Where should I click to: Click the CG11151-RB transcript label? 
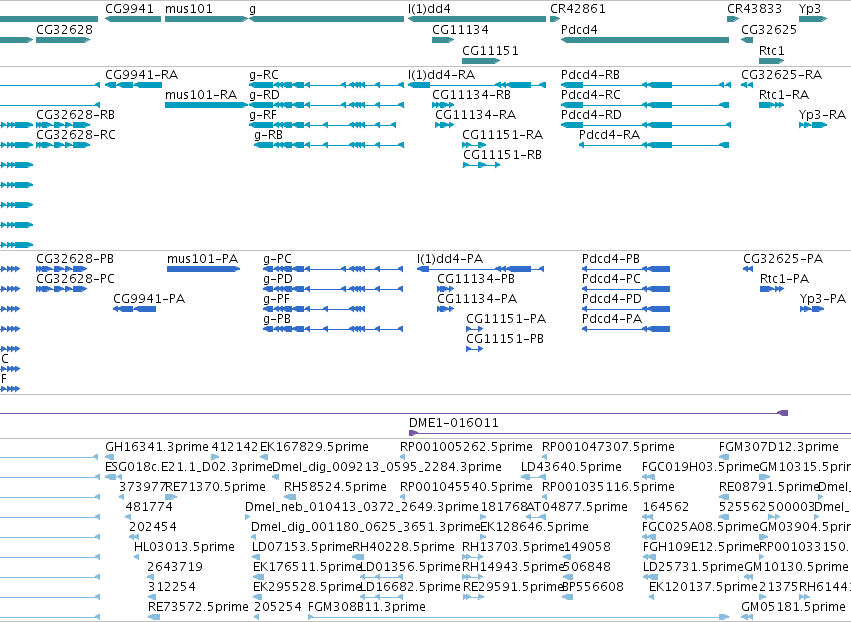[x=503, y=155]
